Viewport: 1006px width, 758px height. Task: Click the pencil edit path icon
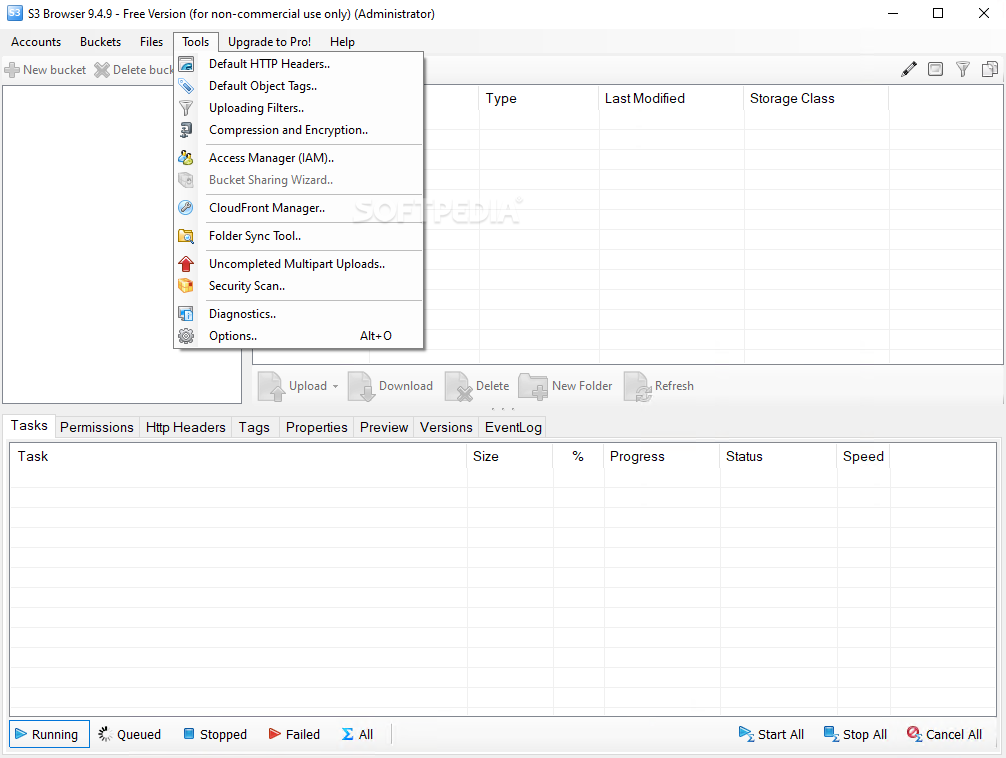(x=908, y=69)
